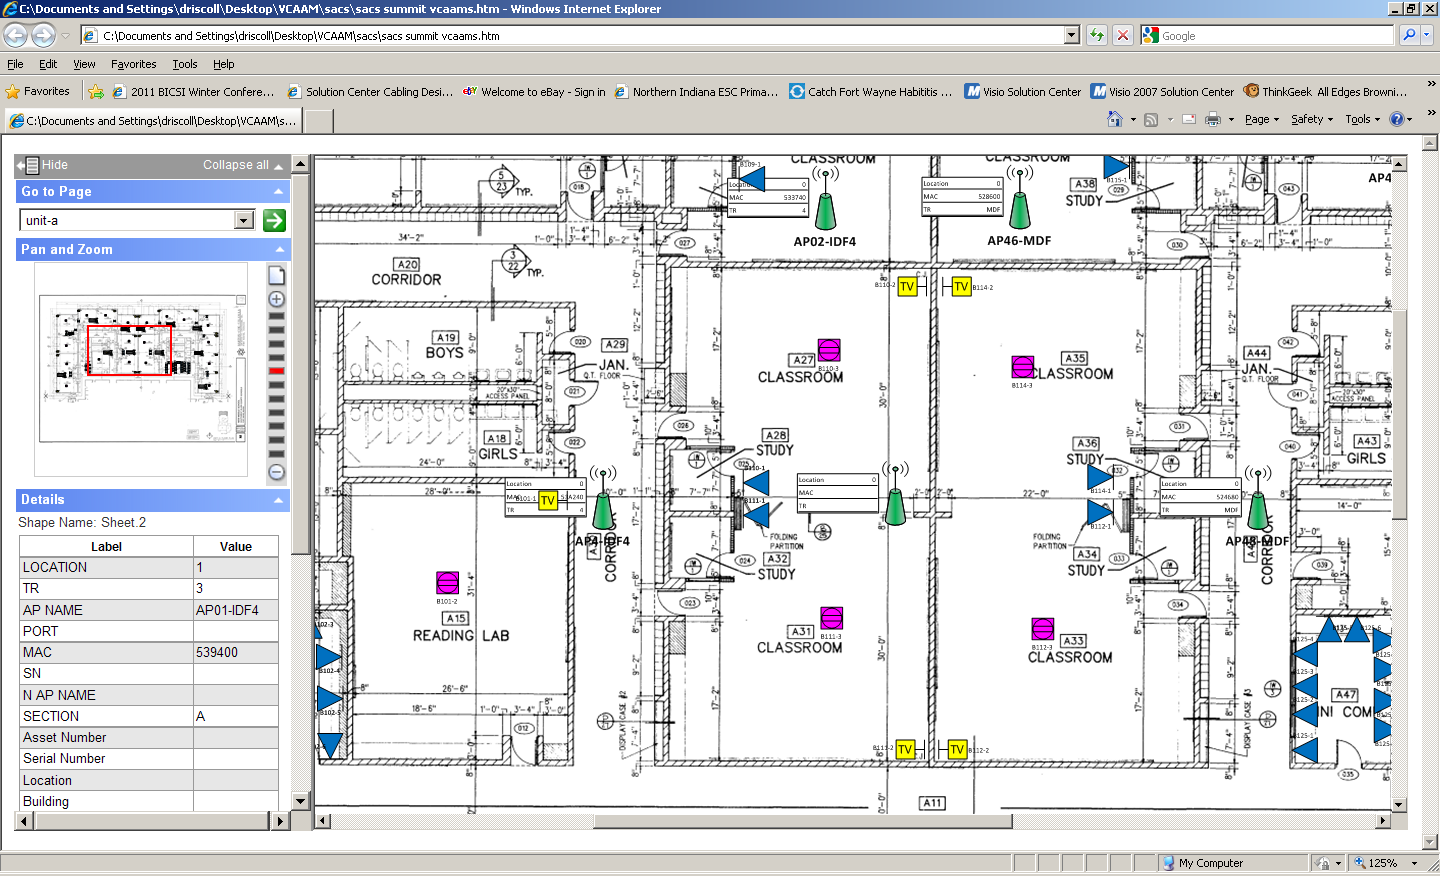This screenshot has width=1440, height=876.
Task: Open the address bar history dropdown
Action: click(x=1072, y=35)
